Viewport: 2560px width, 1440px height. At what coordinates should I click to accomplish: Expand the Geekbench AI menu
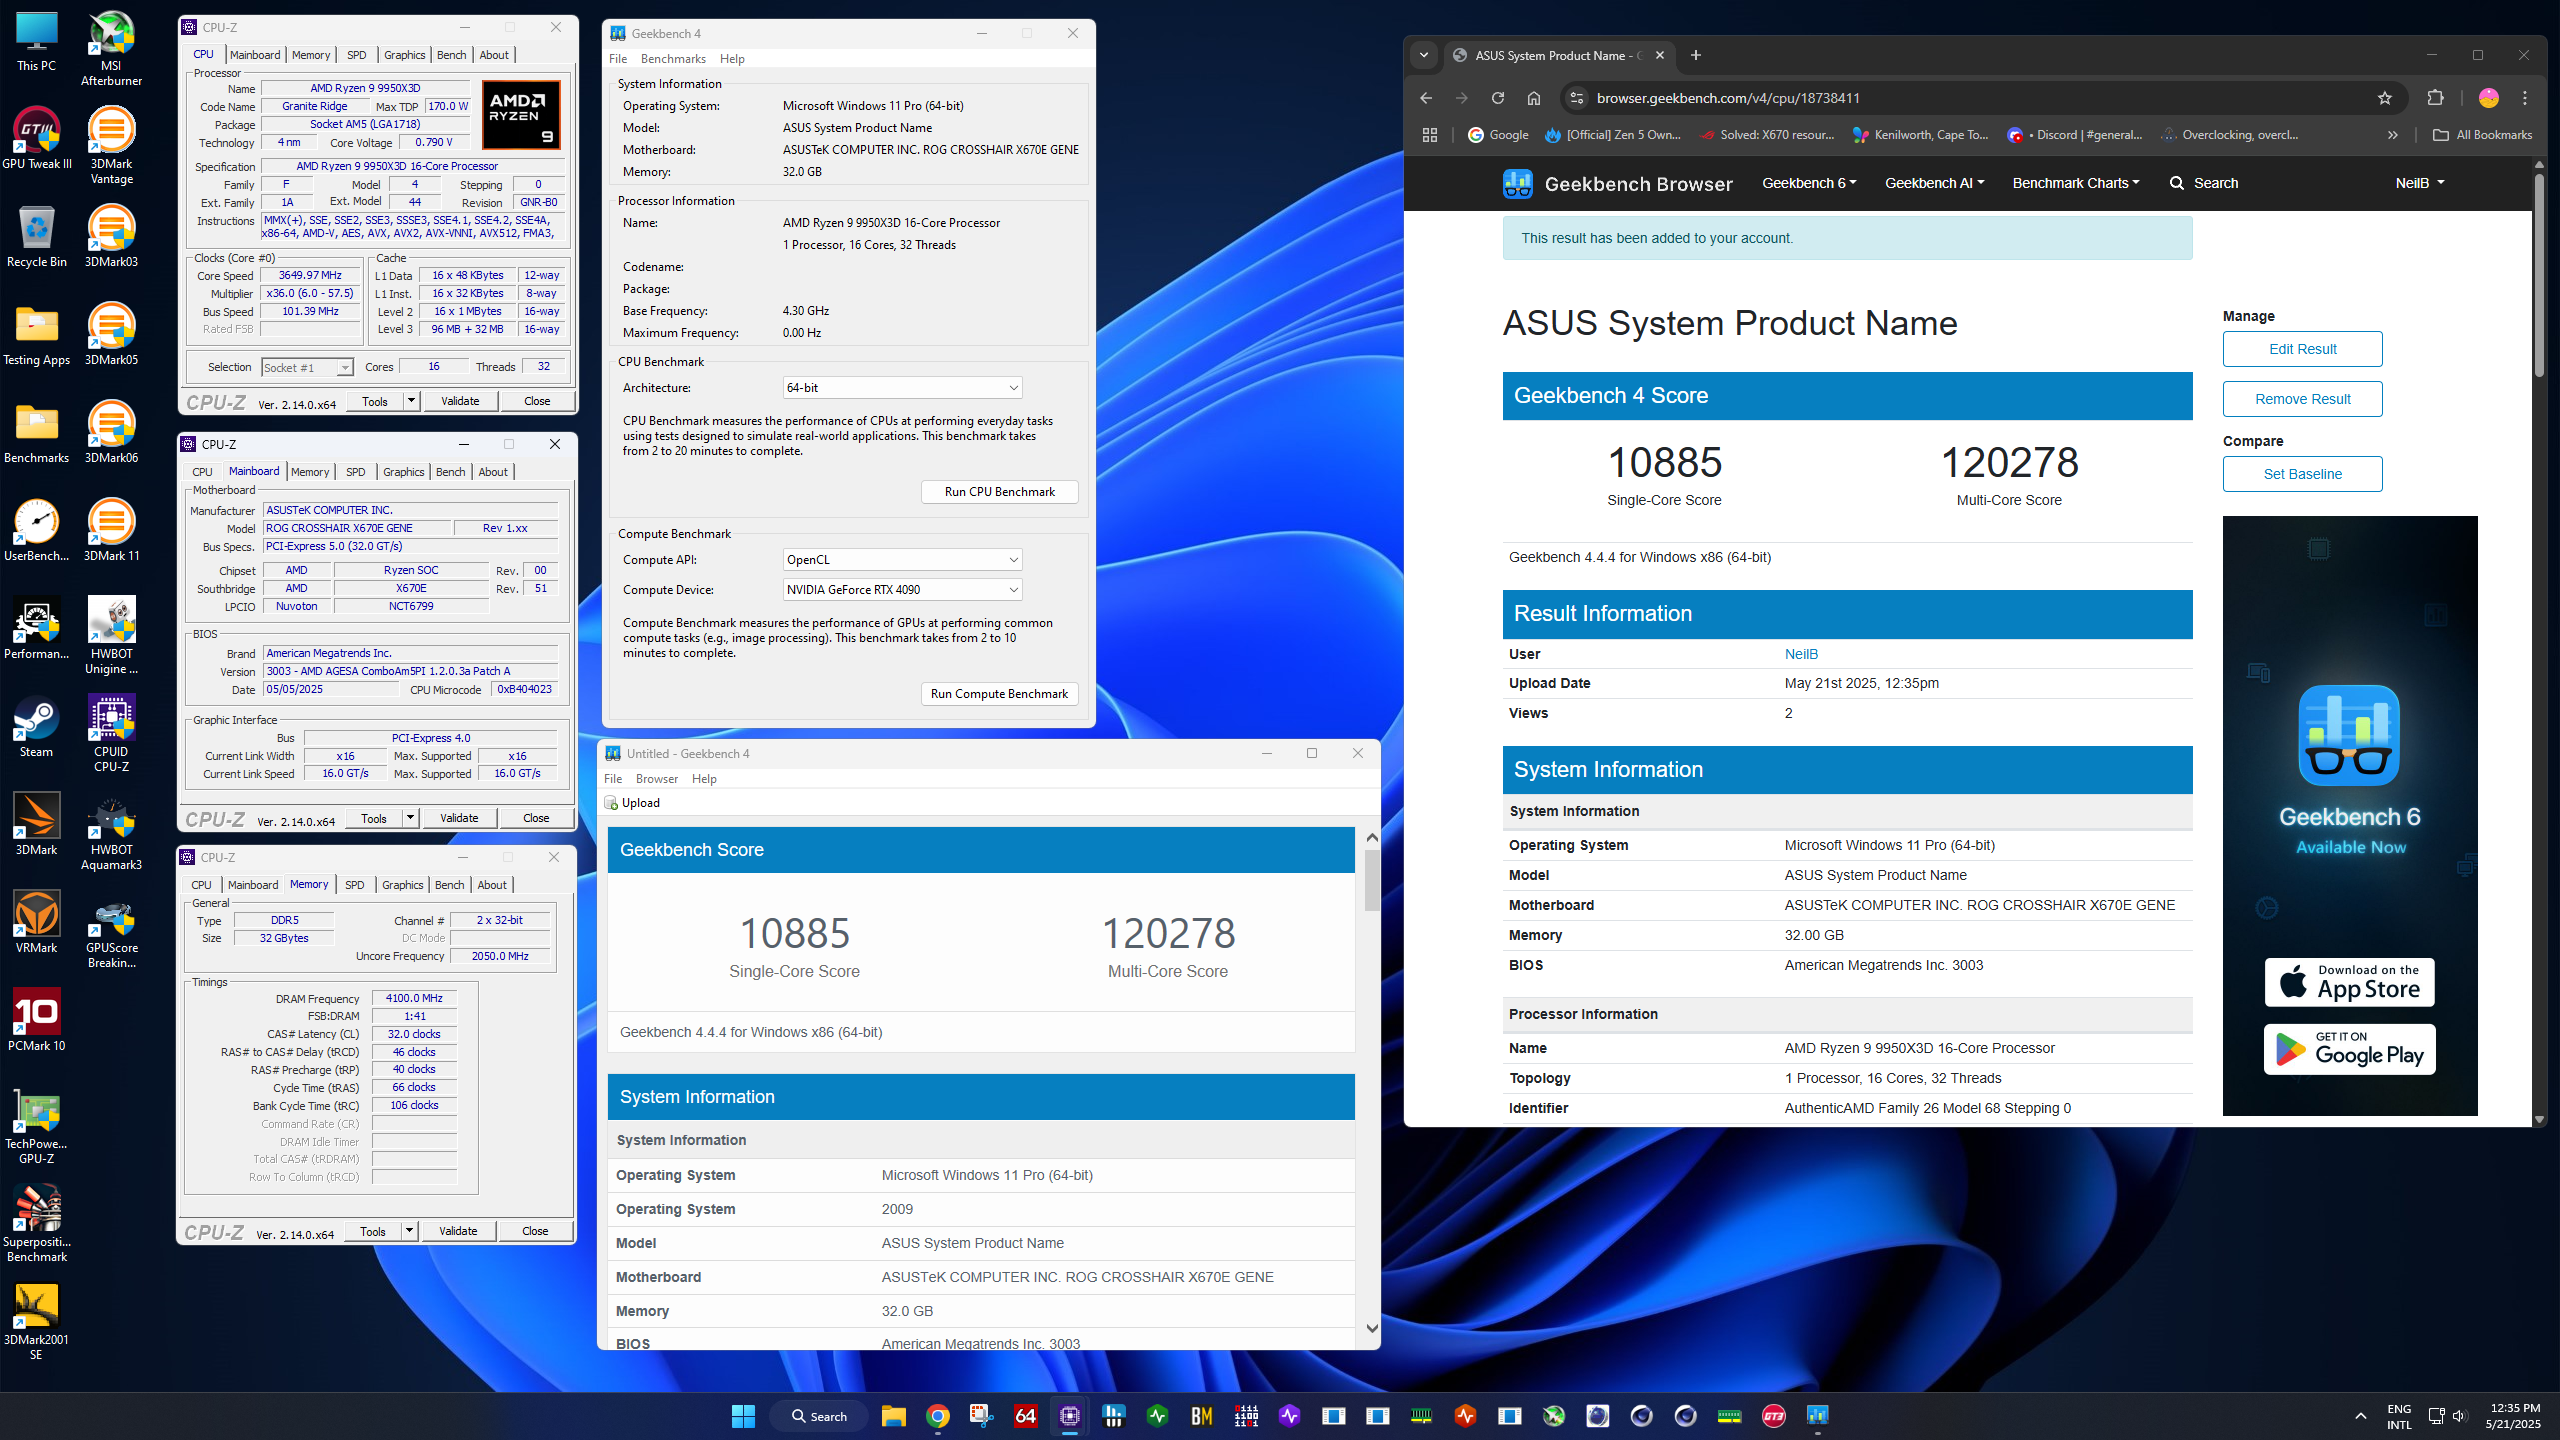click(x=1934, y=183)
